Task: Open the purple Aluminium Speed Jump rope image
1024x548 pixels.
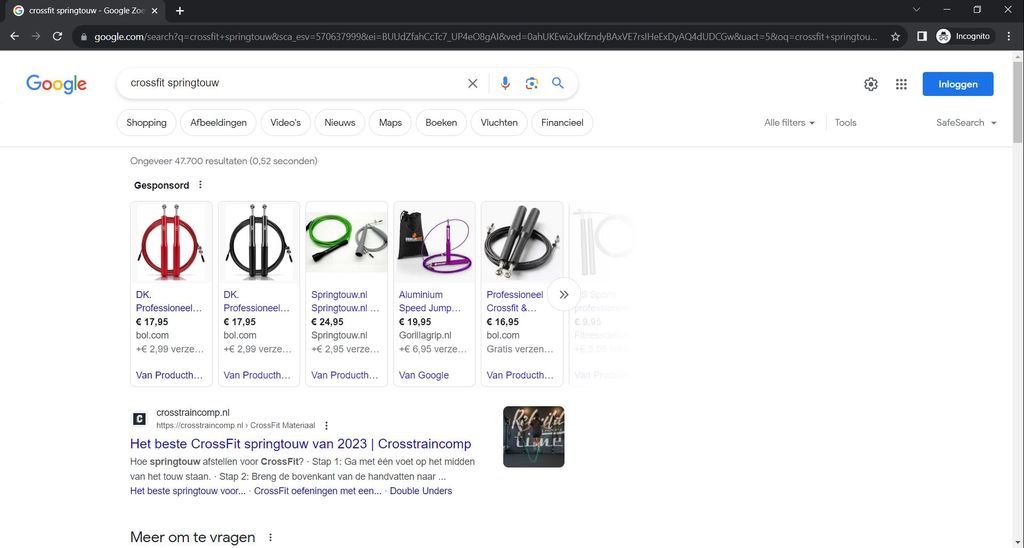Action: (x=434, y=242)
